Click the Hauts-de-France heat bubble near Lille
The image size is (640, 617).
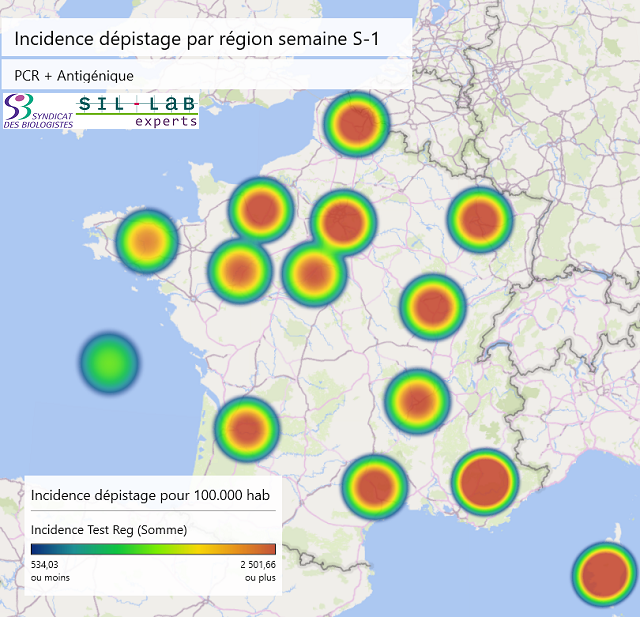coord(356,124)
